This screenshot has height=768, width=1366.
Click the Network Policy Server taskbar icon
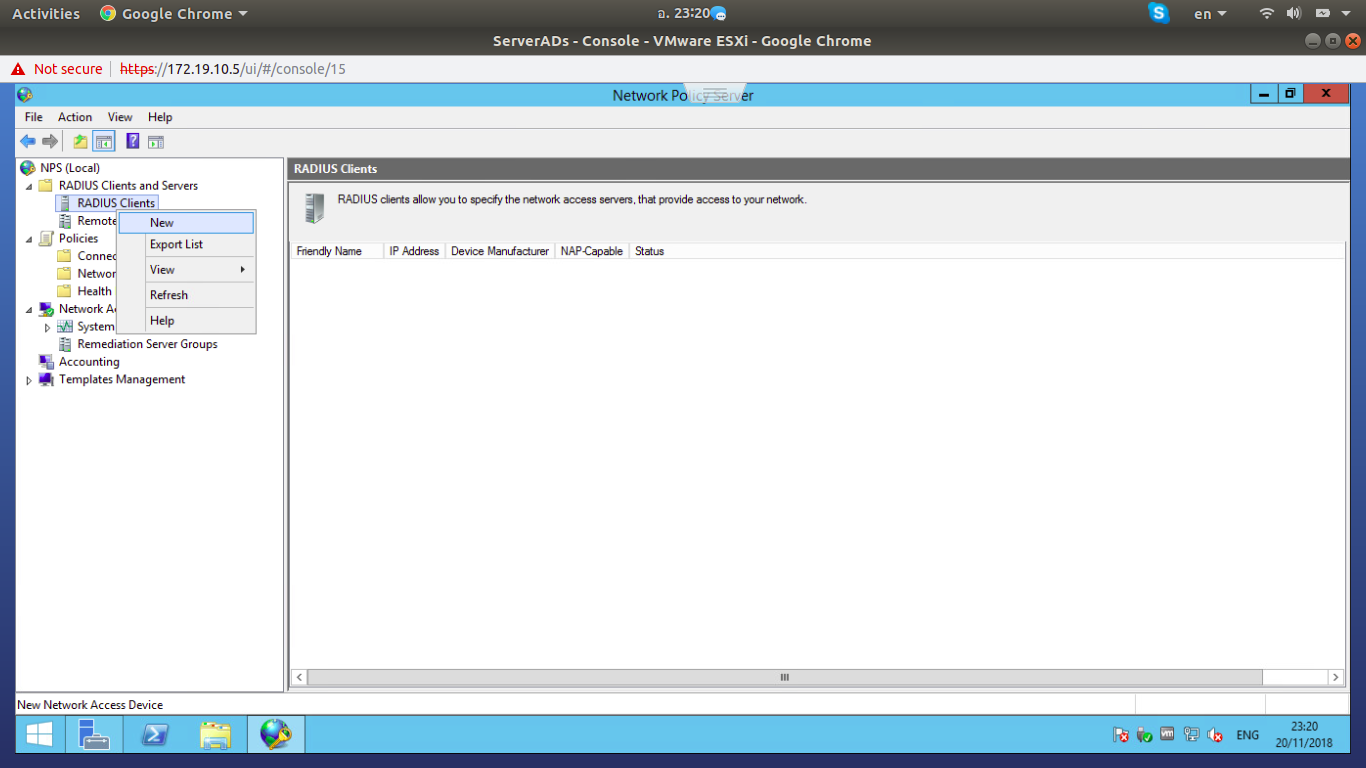tap(276, 735)
